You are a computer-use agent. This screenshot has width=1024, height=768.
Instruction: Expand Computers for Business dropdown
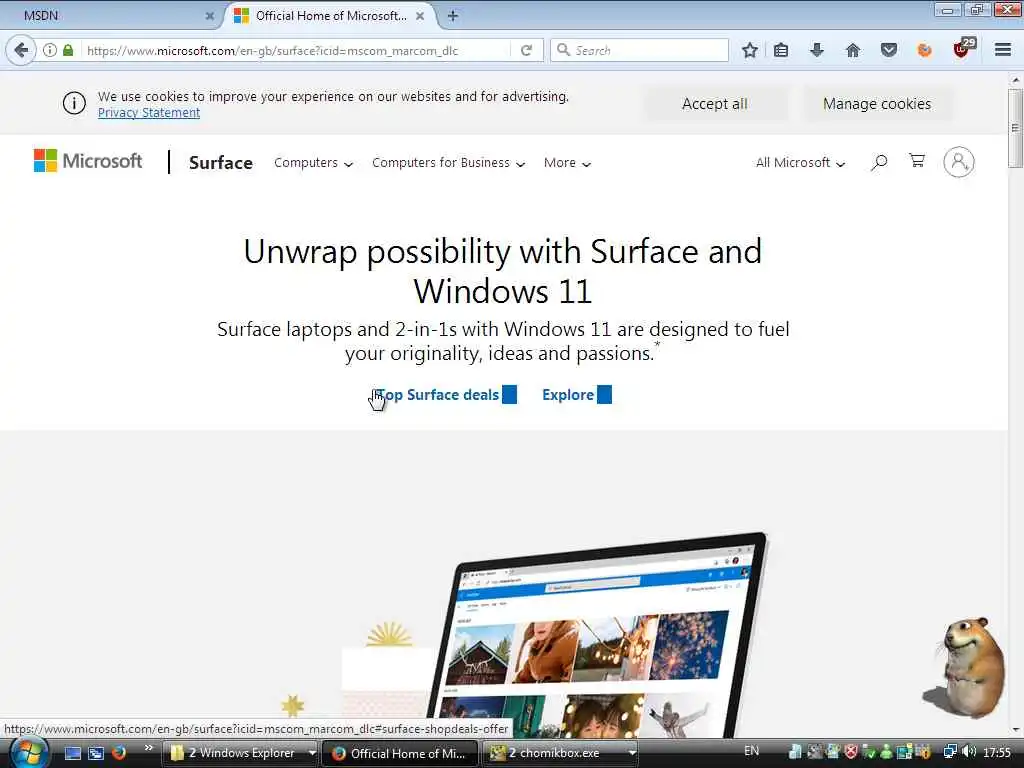pyautogui.click(x=449, y=163)
